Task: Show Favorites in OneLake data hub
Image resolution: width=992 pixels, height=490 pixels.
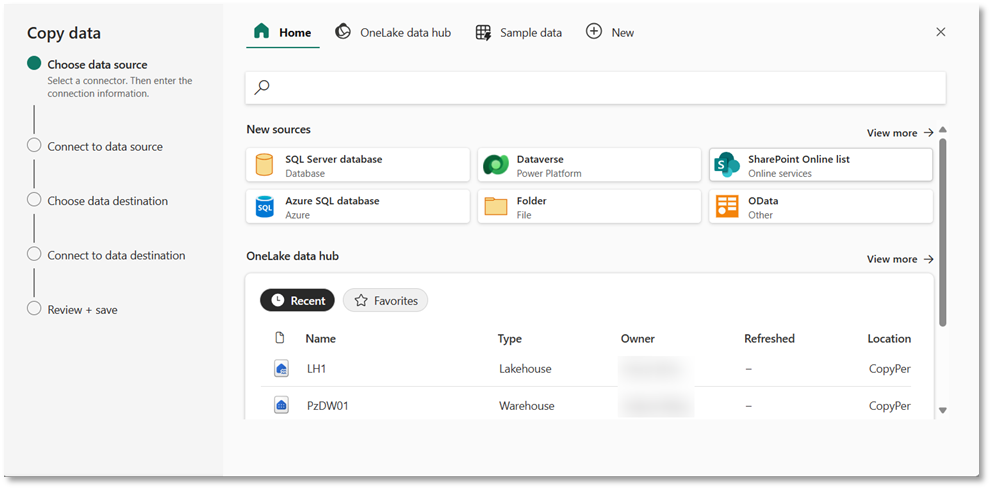Action: [385, 300]
